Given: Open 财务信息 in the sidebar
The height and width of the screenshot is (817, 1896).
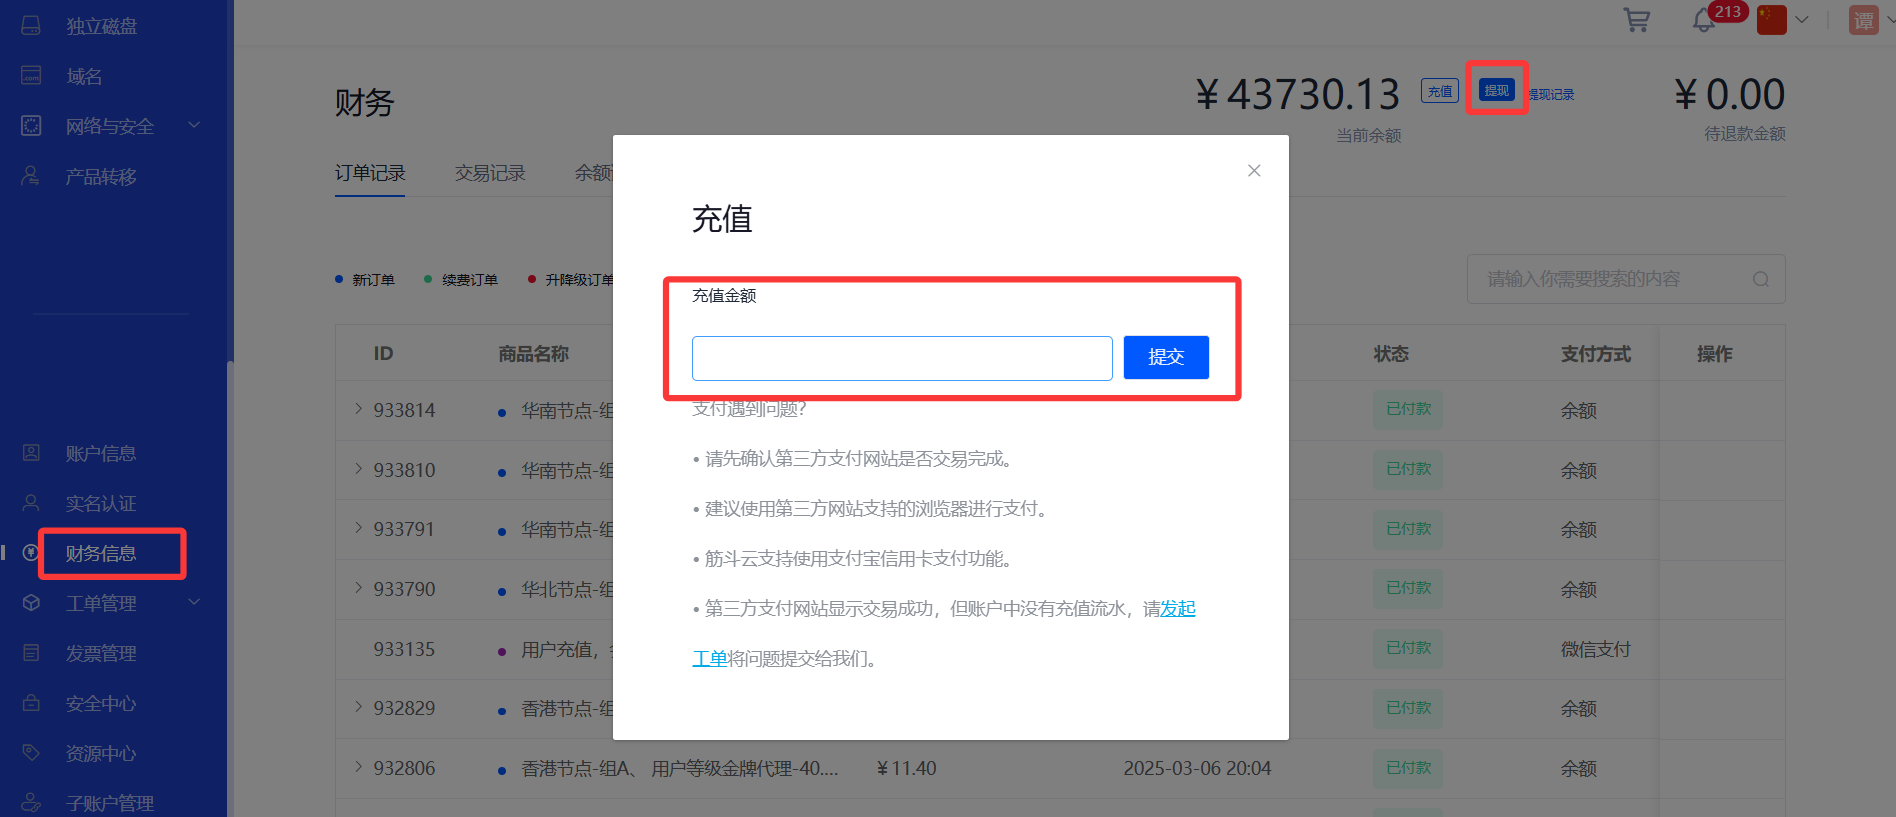Looking at the screenshot, I should pos(101,553).
